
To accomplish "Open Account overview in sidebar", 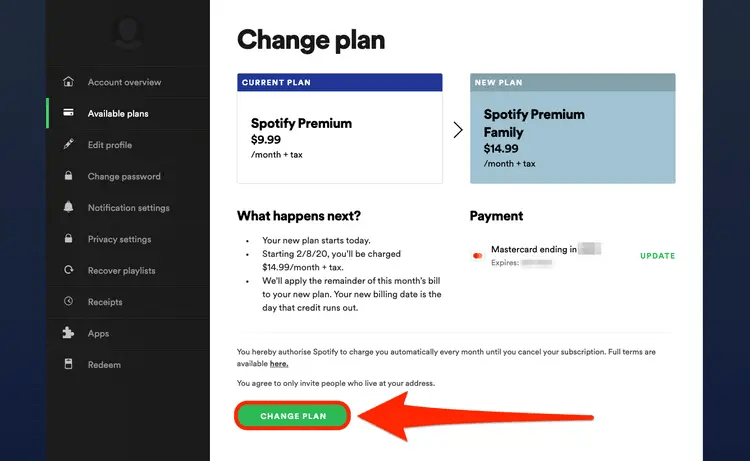I will click(x=124, y=82).
